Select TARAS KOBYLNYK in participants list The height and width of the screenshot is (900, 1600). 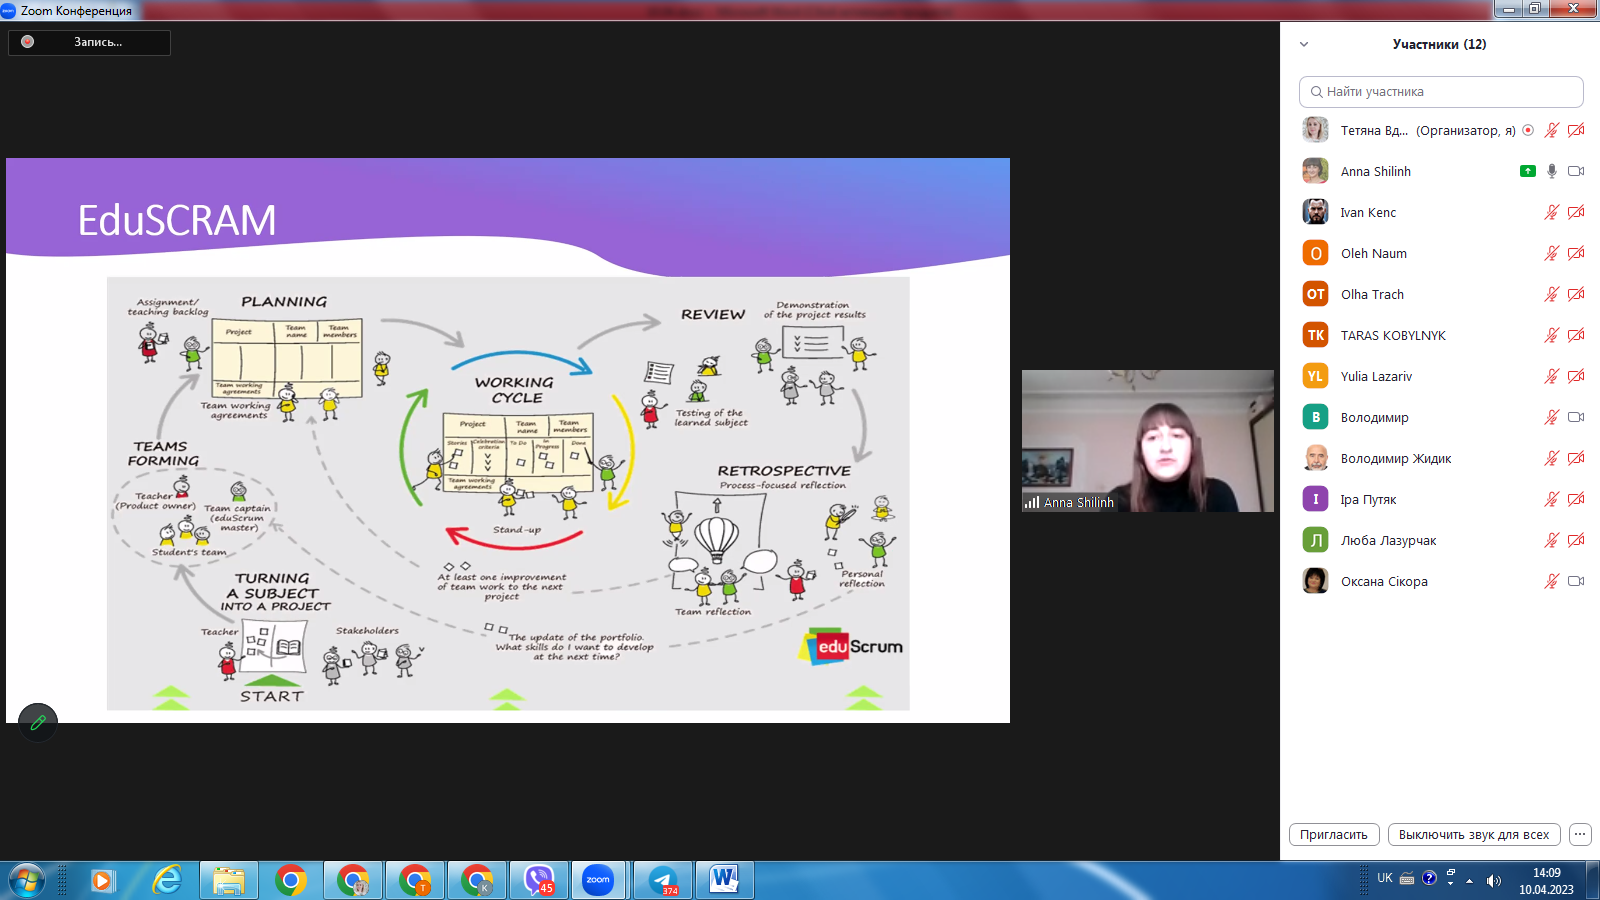[x=1393, y=335]
